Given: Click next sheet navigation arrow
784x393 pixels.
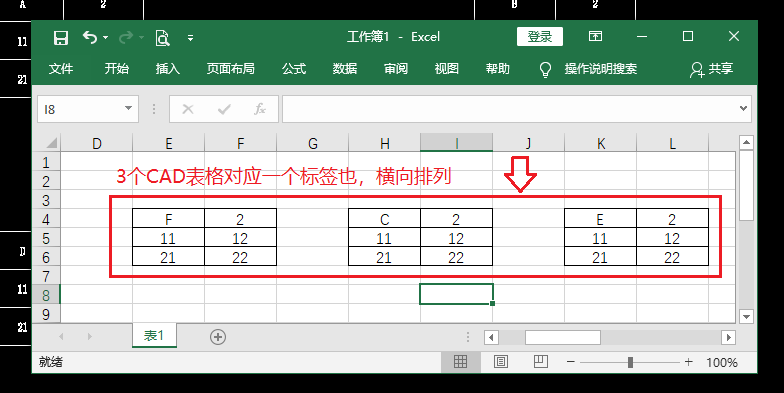Looking at the screenshot, I should tap(90, 336).
